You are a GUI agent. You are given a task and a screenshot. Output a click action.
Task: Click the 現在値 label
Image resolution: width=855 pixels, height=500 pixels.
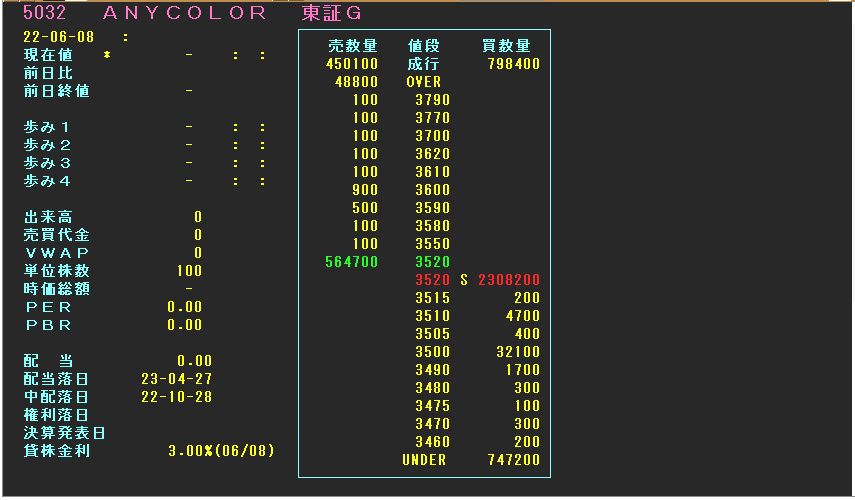47,55
